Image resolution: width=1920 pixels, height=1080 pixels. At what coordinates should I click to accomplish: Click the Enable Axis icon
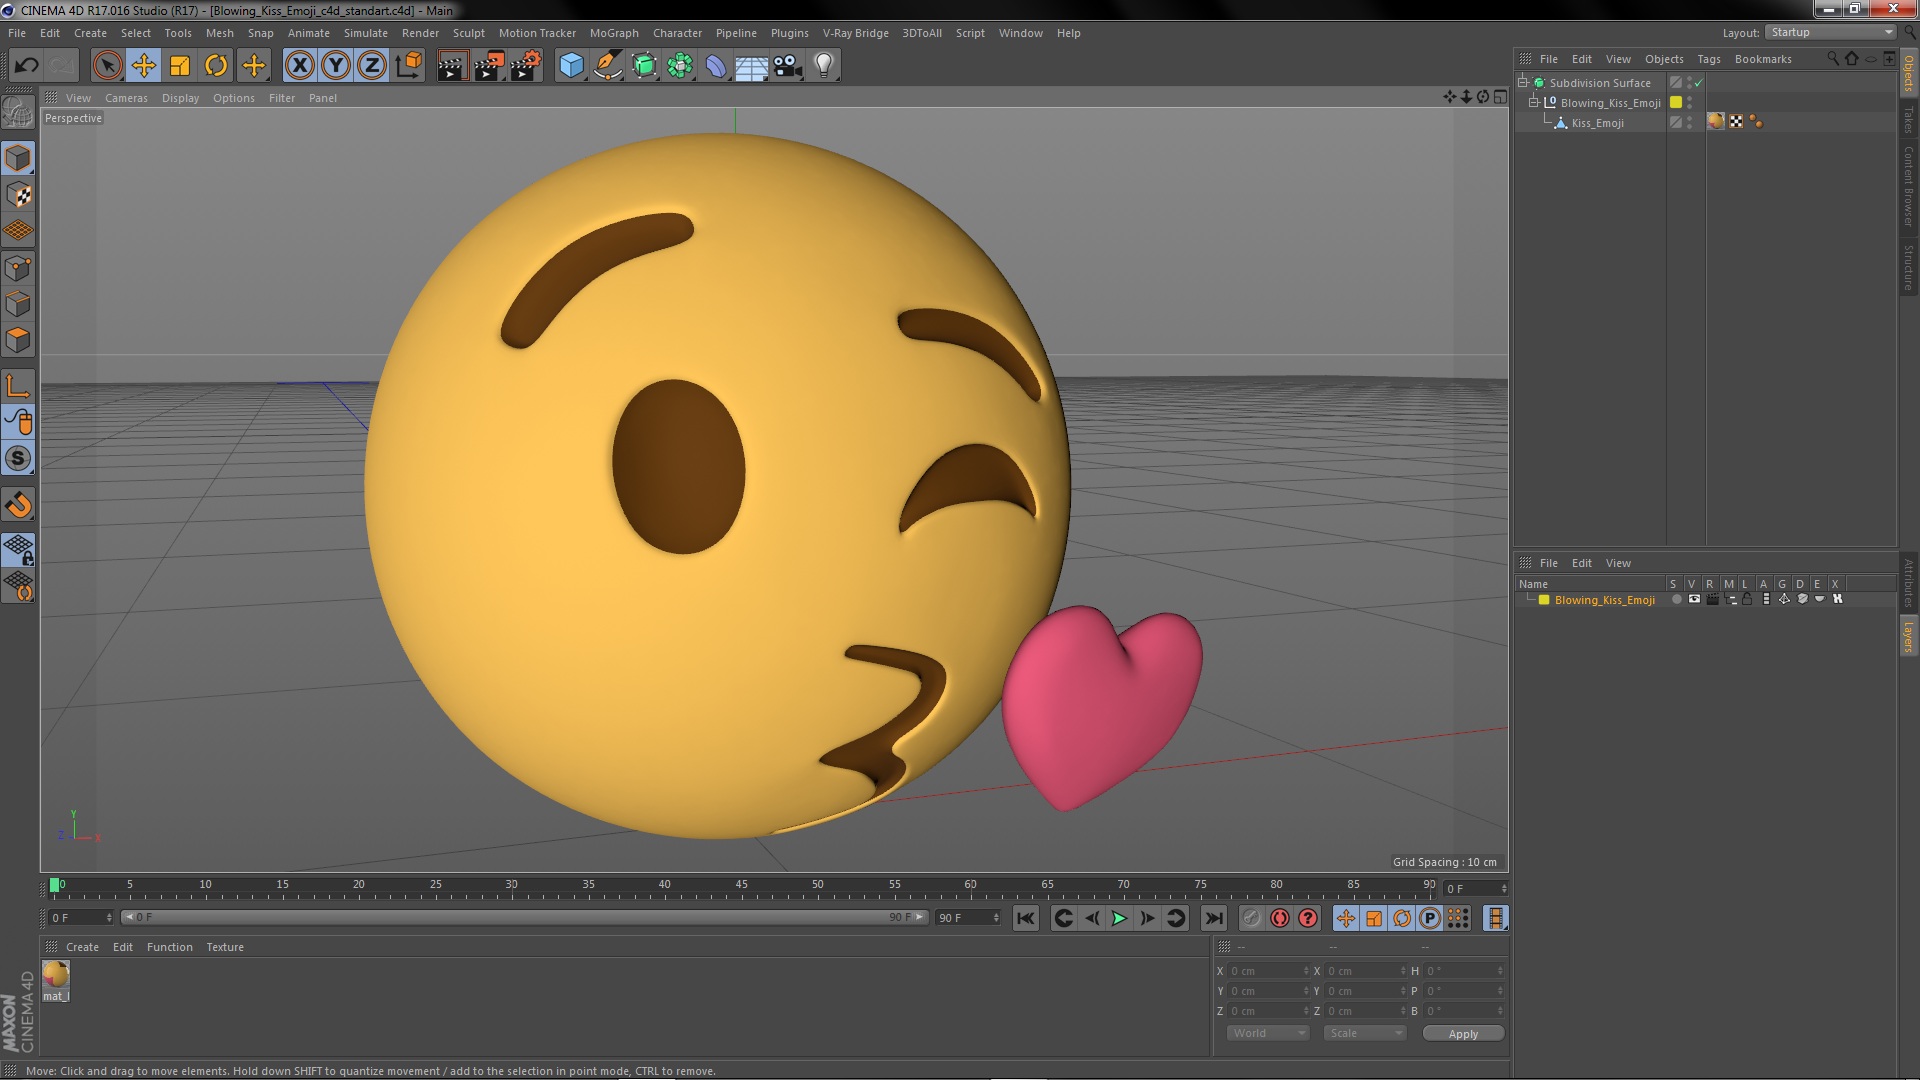point(18,386)
